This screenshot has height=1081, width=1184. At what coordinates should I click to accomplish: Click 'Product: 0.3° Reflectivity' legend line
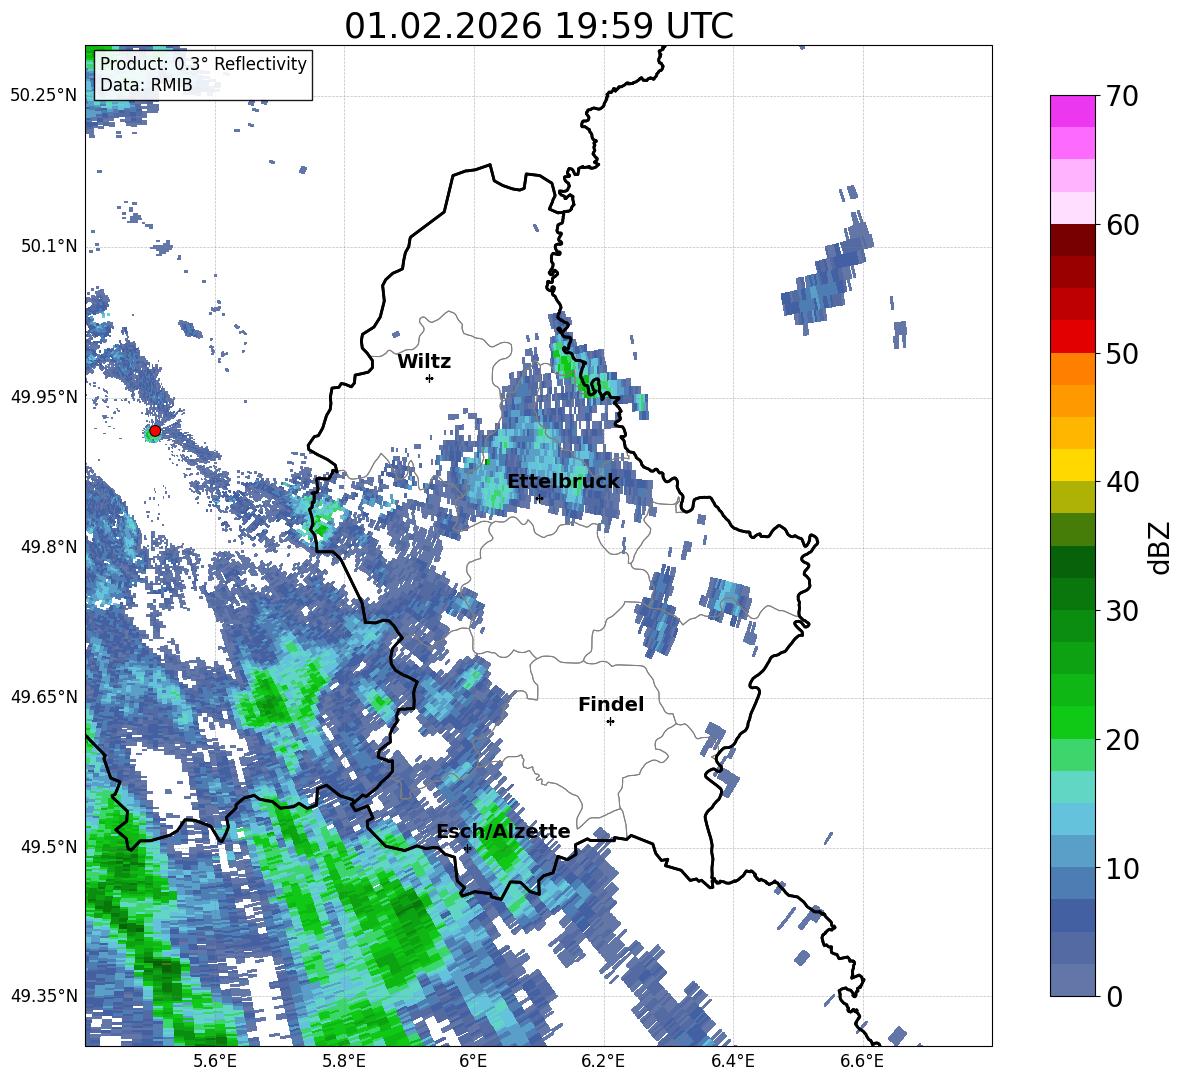(x=203, y=64)
